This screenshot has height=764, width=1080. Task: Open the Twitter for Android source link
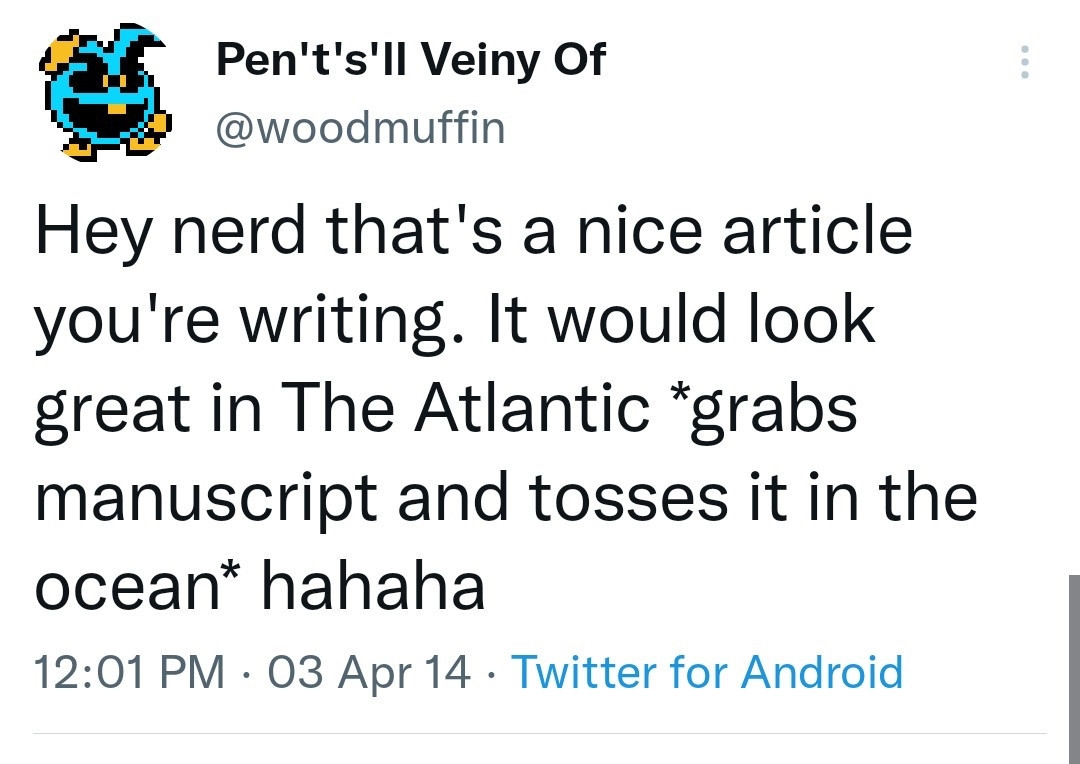pos(707,672)
